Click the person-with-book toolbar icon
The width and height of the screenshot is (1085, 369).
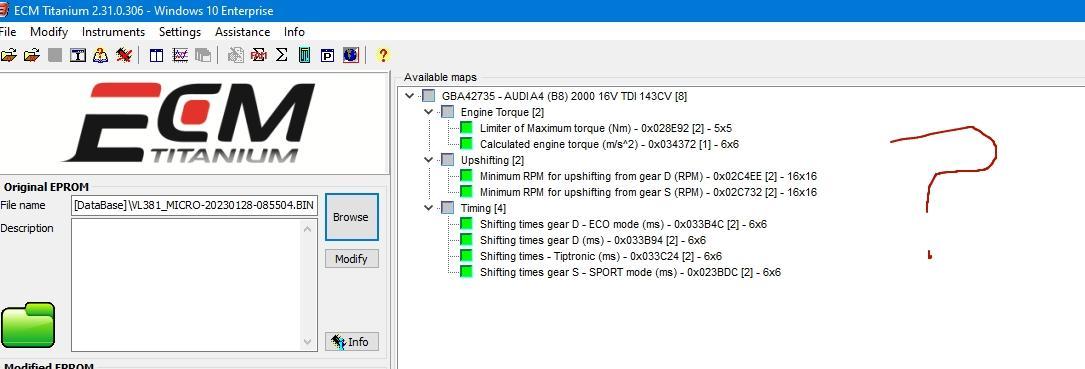pos(100,55)
